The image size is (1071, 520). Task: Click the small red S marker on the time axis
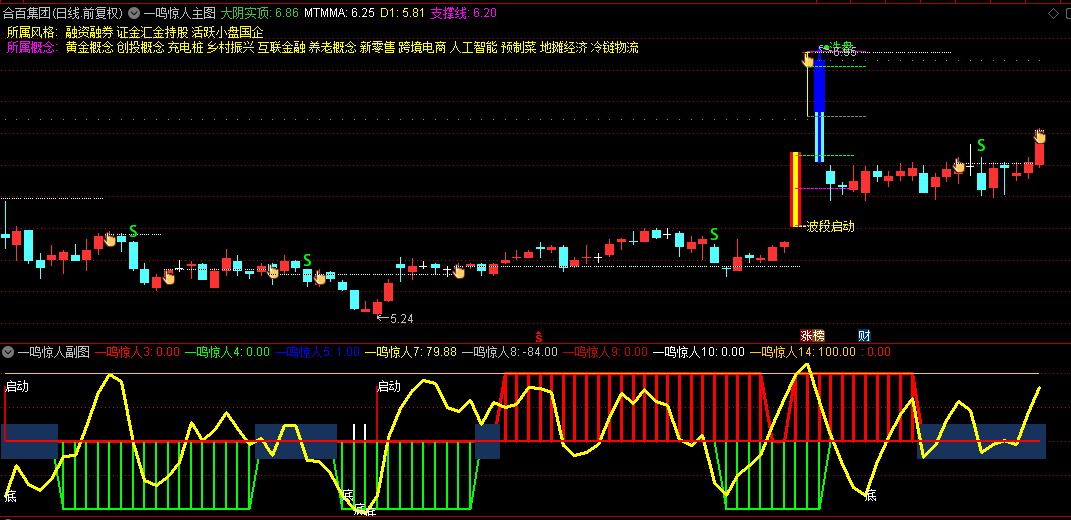(538, 336)
